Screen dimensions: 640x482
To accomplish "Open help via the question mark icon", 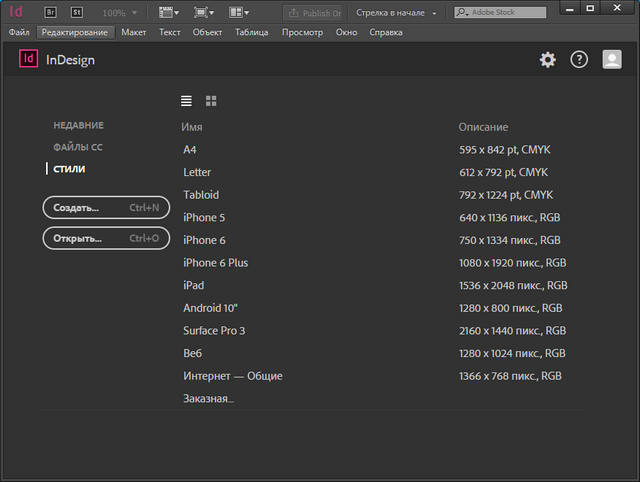I will tap(579, 60).
